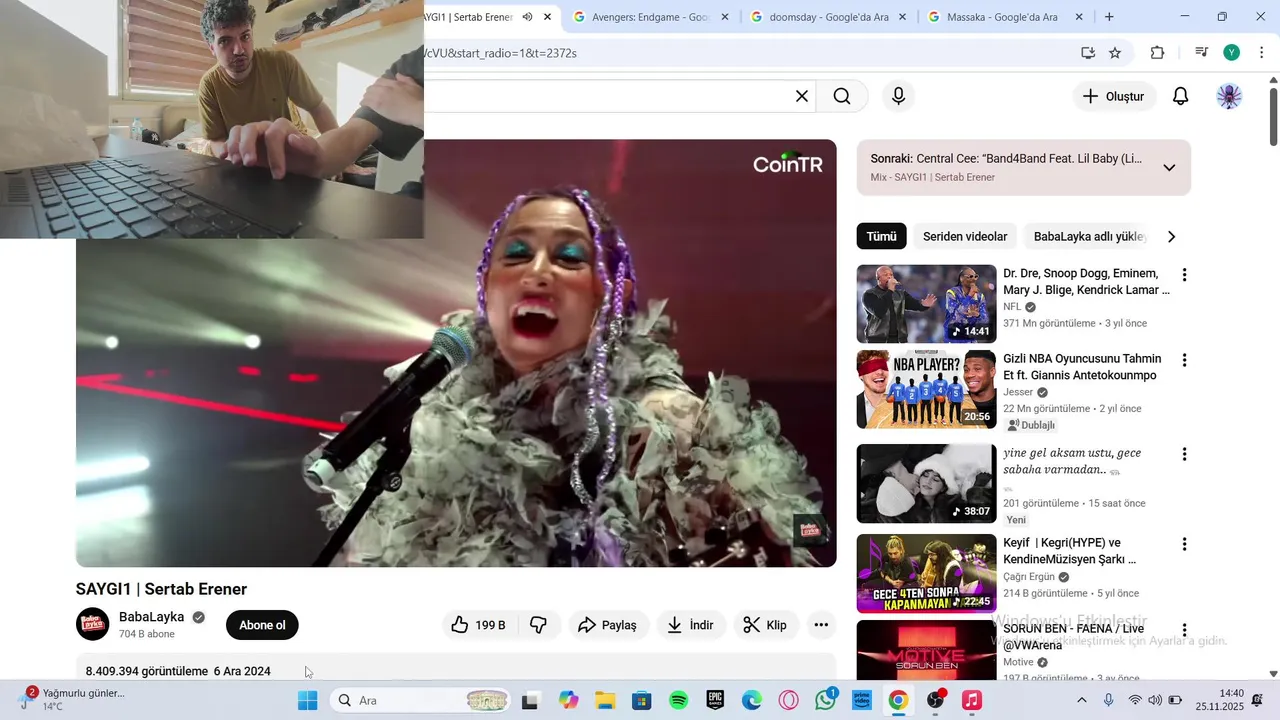Open the Epic Games launcher in the taskbar
Image resolution: width=1280 pixels, height=720 pixels.
point(715,701)
